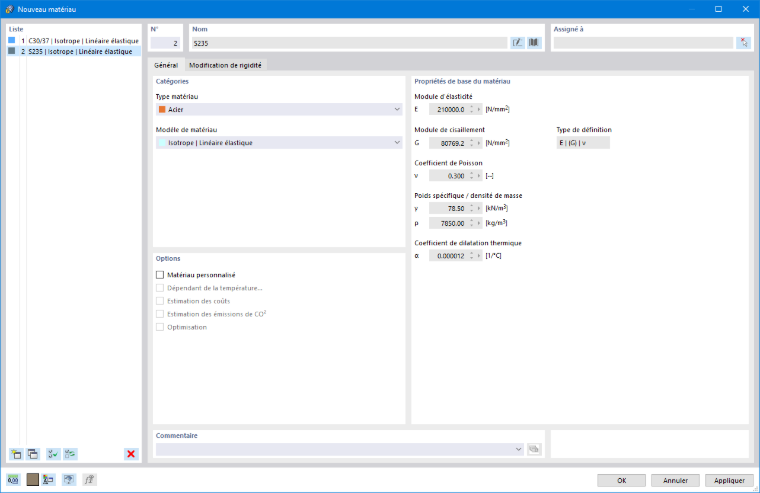
Task: Select S235 material in the list
Action: coord(74,51)
